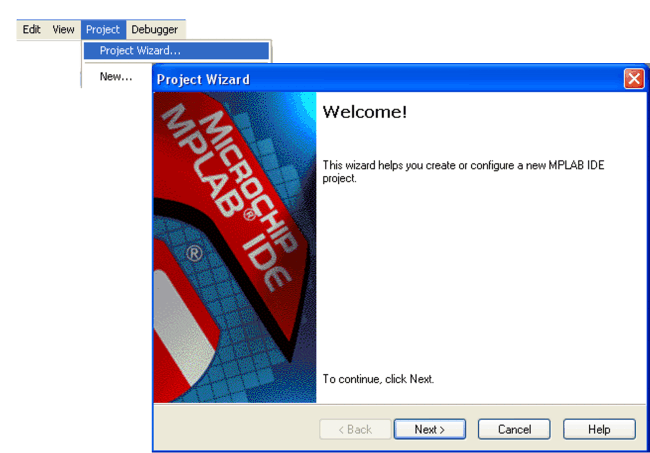Open the View menu
The image size is (650, 453).
pyautogui.click(x=63, y=29)
